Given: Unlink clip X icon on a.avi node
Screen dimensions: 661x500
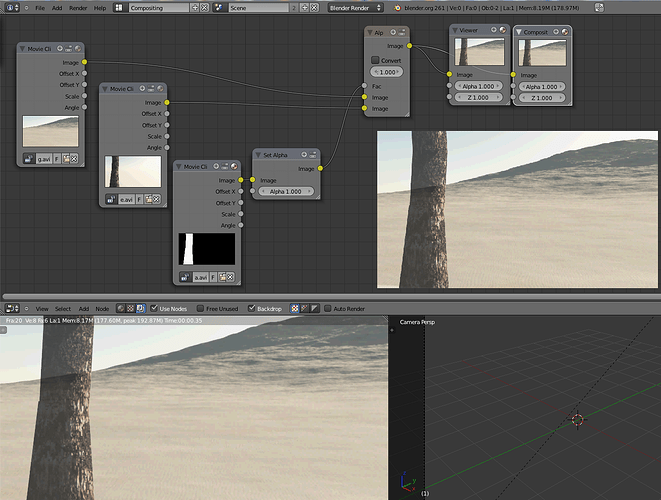Looking at the screenshot, I should coord(230,277).
